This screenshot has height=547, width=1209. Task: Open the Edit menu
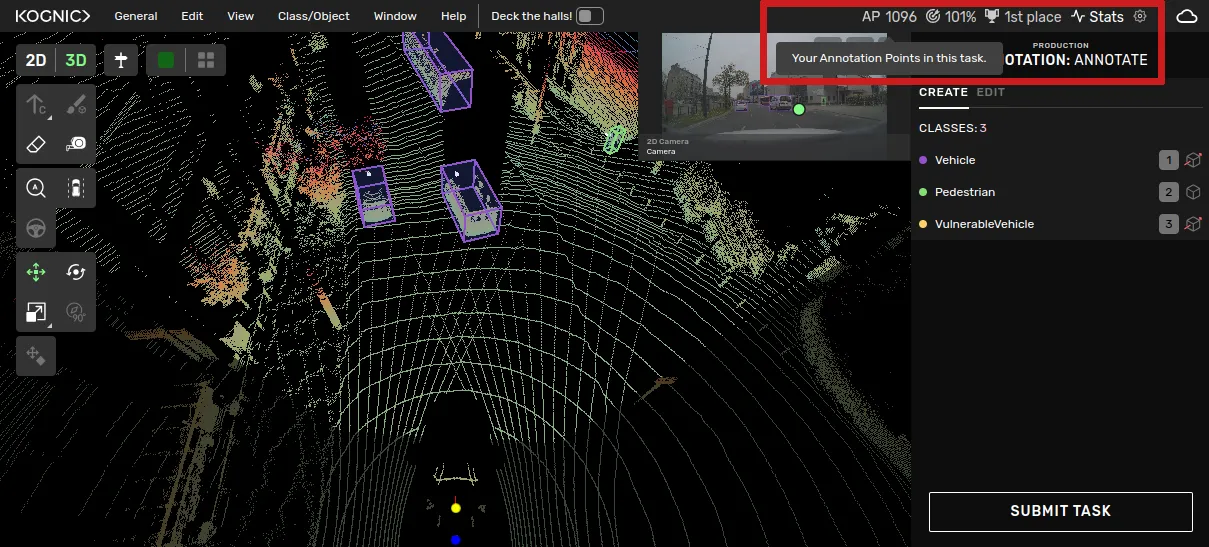192,16
